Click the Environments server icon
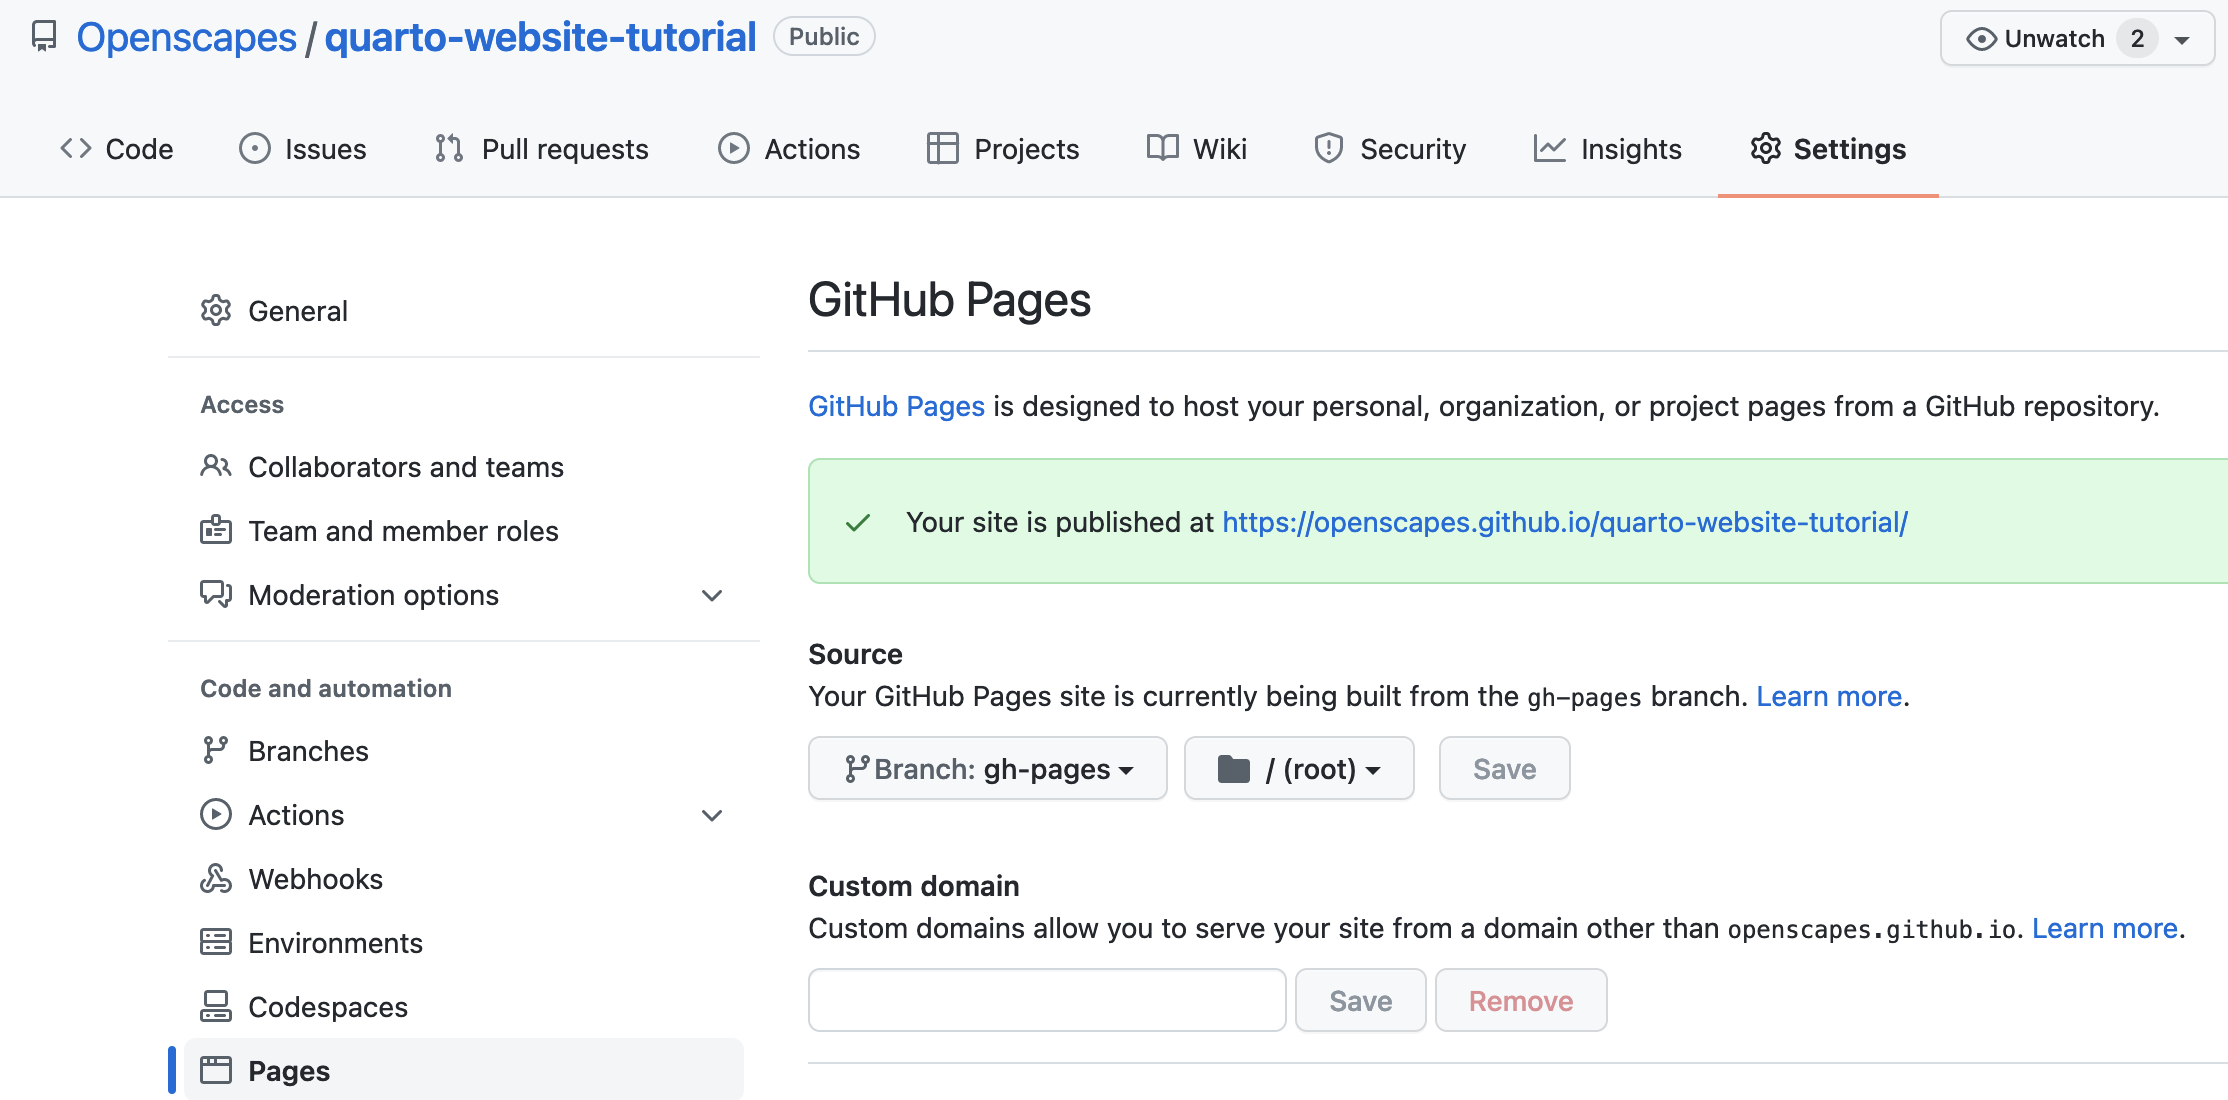The image size is (2228, 1100). pos(216,943)
